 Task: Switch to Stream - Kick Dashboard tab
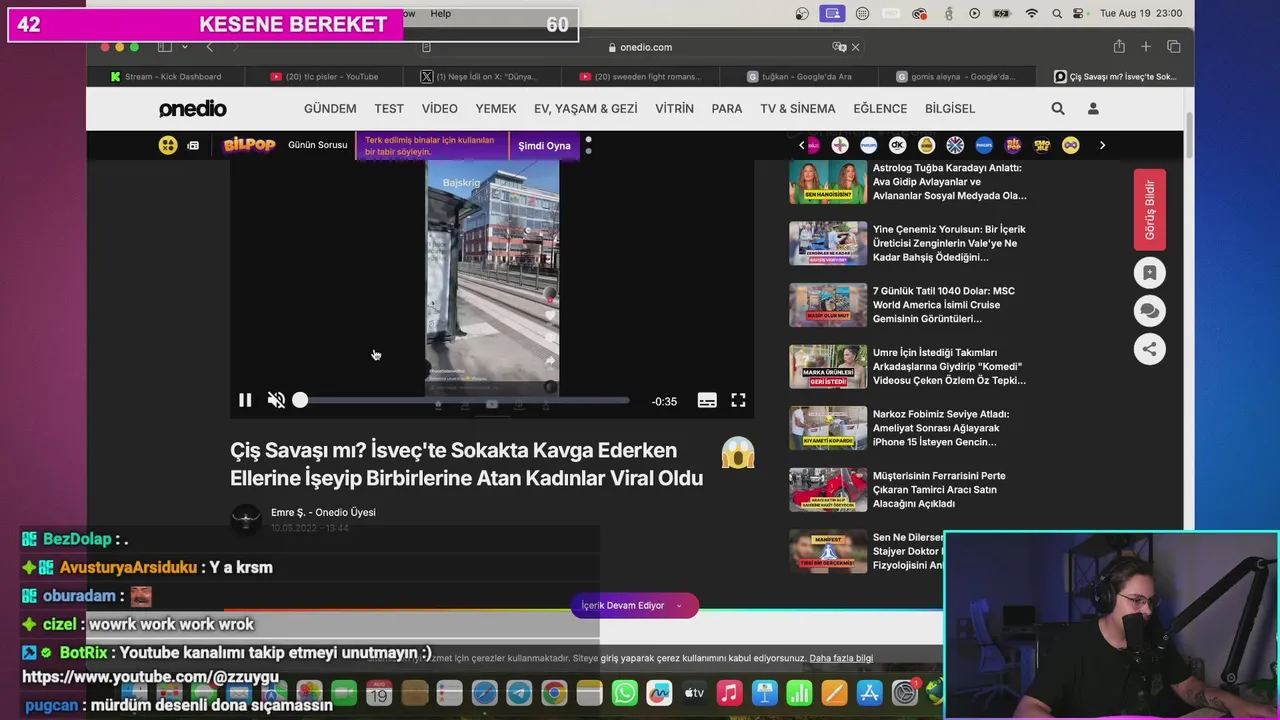tap(166, 76)
